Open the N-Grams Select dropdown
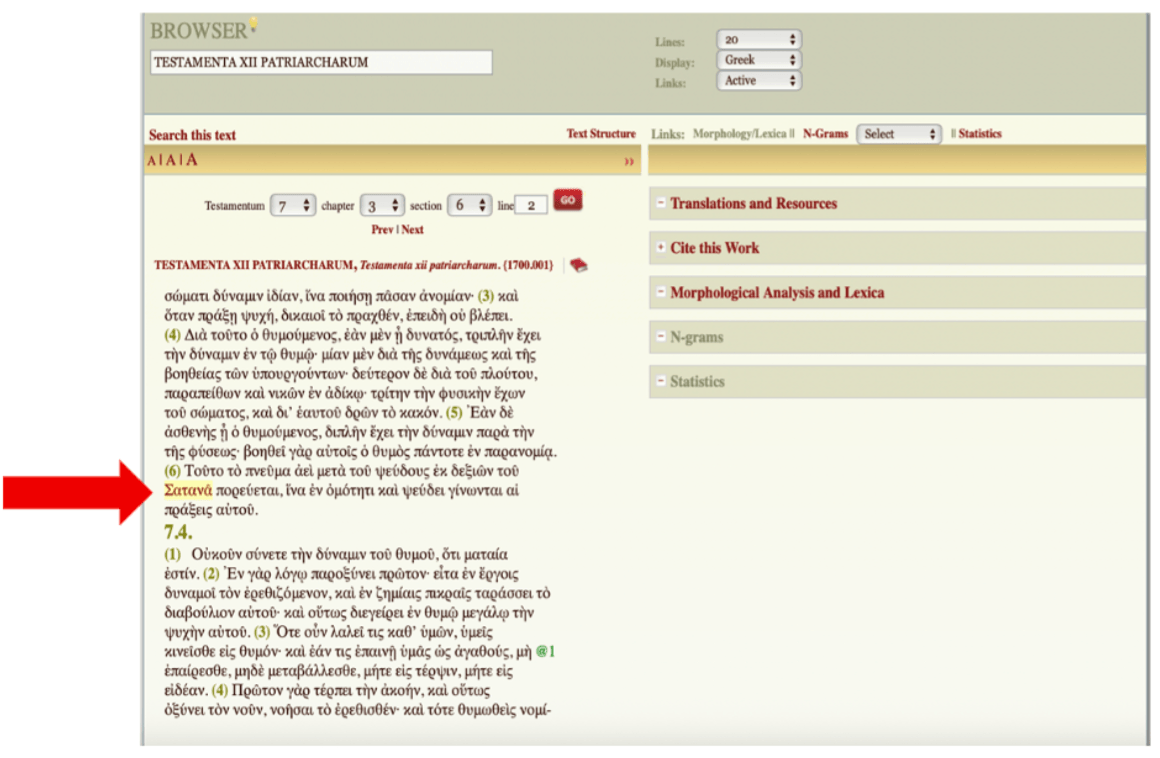1160x758 pixels. pyautogui.click(x=898, y=134)
